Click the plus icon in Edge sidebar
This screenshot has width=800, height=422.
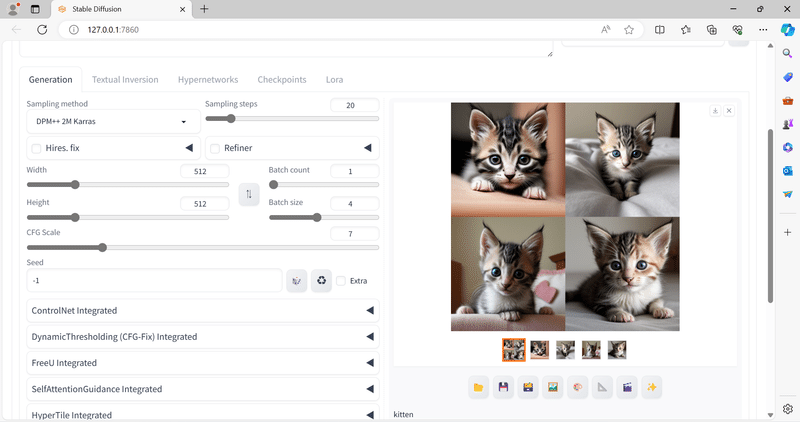click(x=788, y=232)
